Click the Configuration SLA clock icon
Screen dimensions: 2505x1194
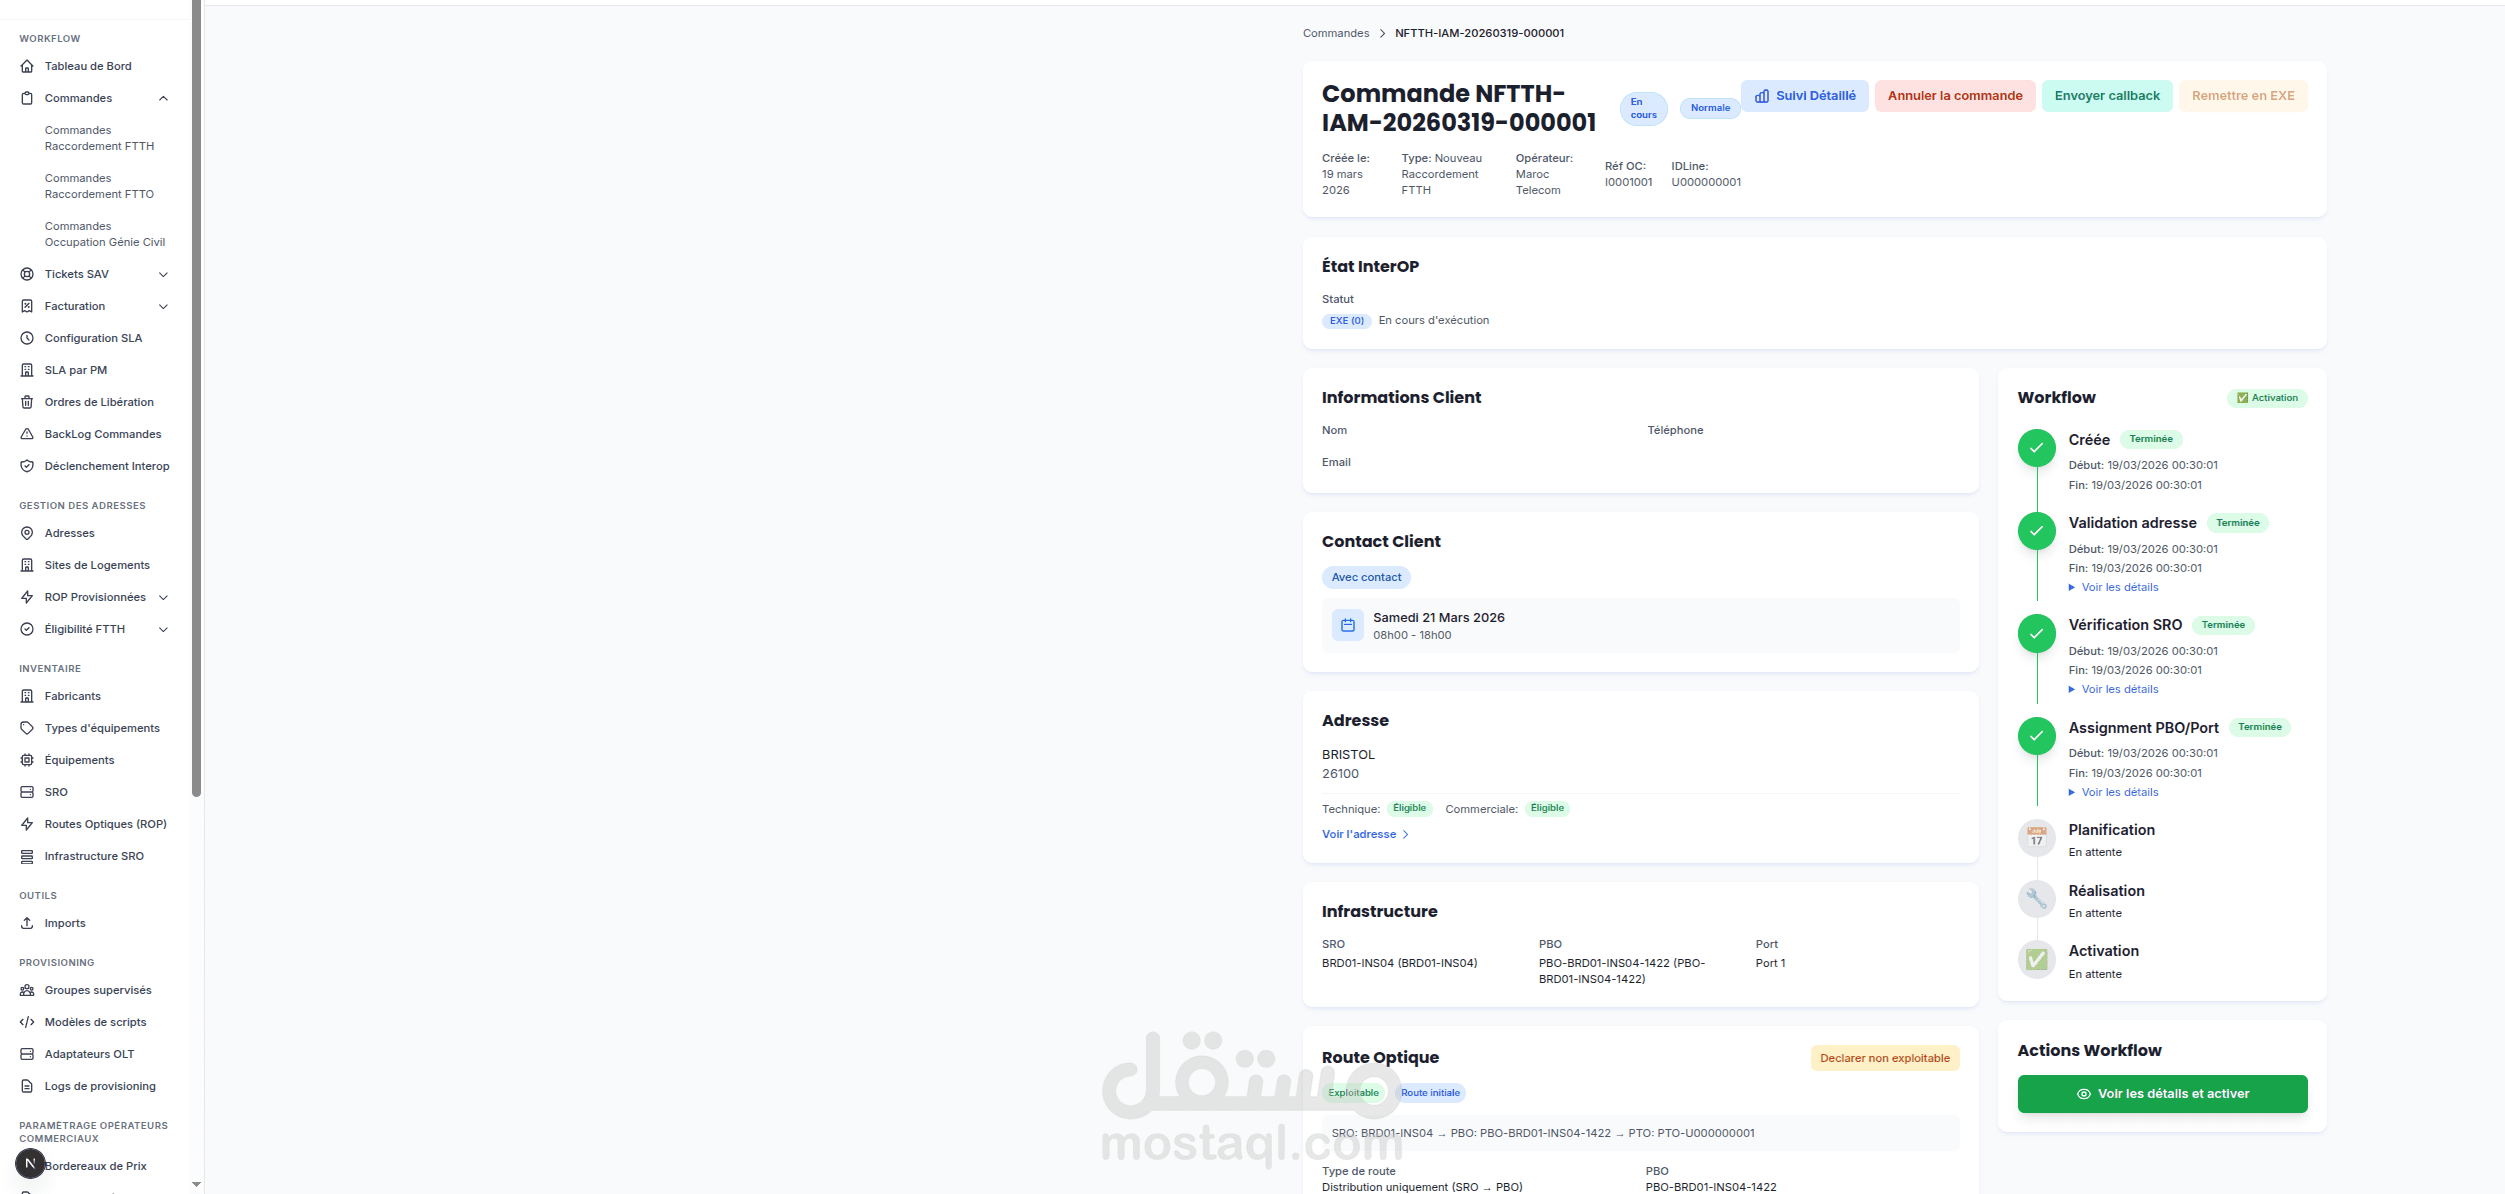(27, 338)
